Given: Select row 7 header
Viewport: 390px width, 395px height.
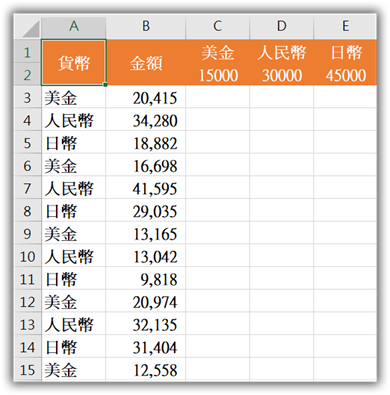Looking at the screenshot, I should [x=28, y=188].
